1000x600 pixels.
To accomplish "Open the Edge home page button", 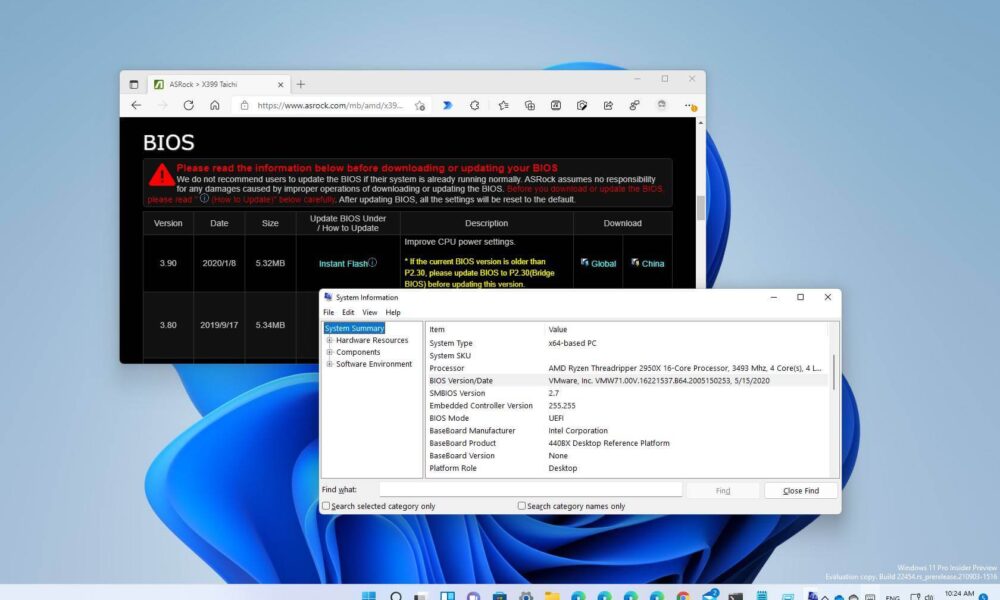I will tap(215, 105).
